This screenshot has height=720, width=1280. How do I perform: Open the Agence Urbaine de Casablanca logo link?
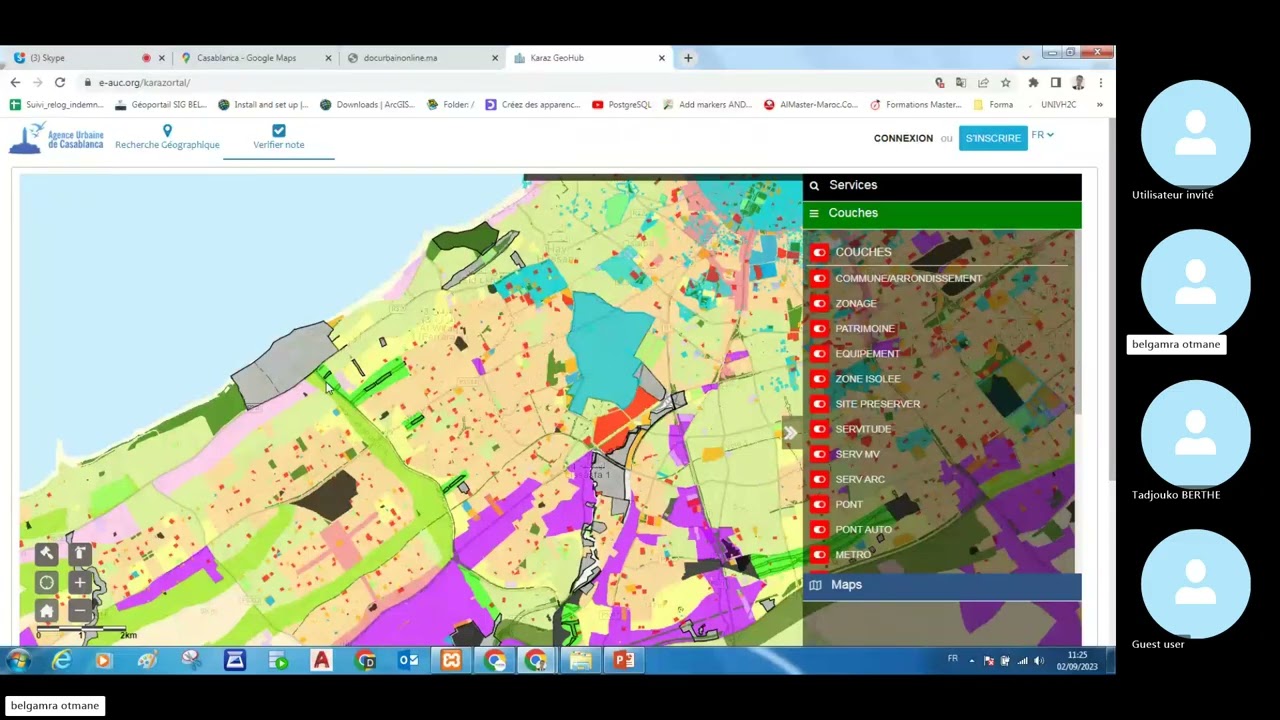(57, 138)
